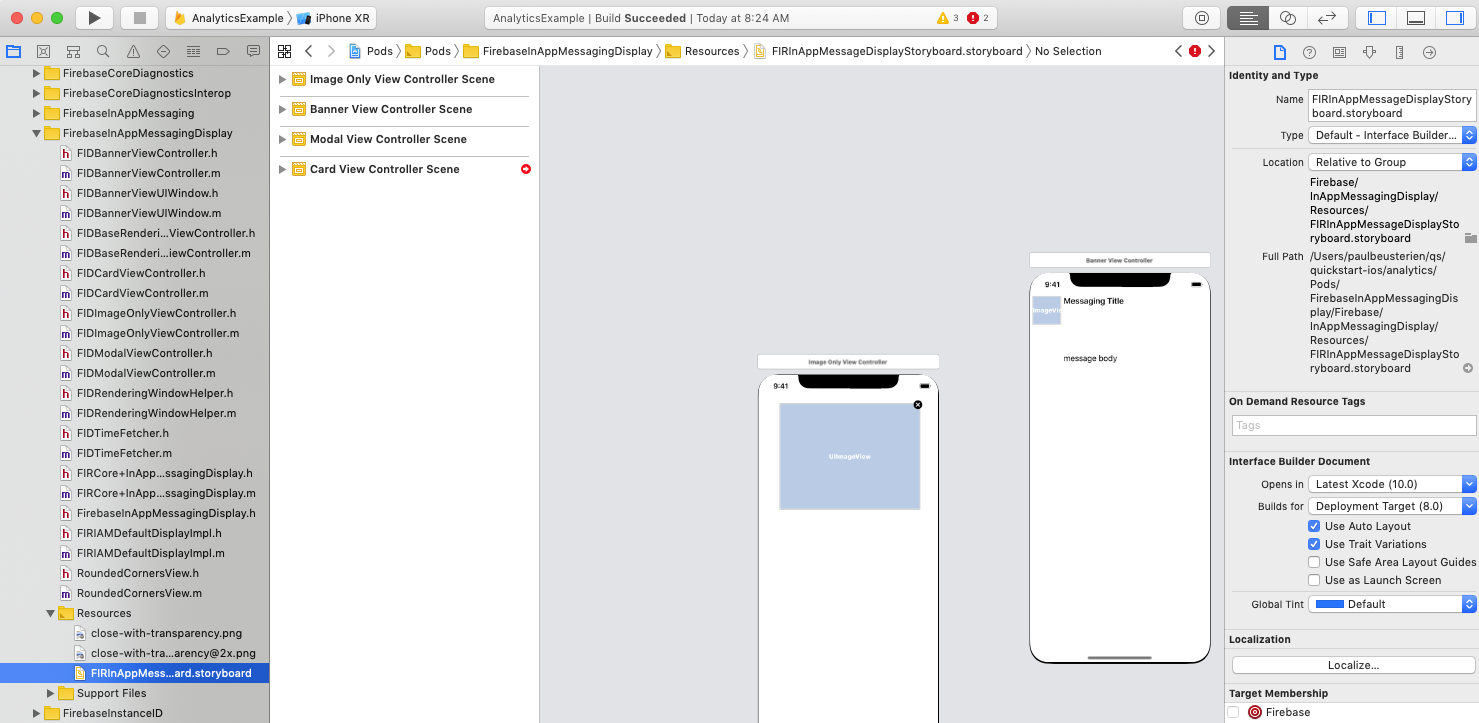
Task: Show the Quick Help inspector
Action: [1309, 52]
